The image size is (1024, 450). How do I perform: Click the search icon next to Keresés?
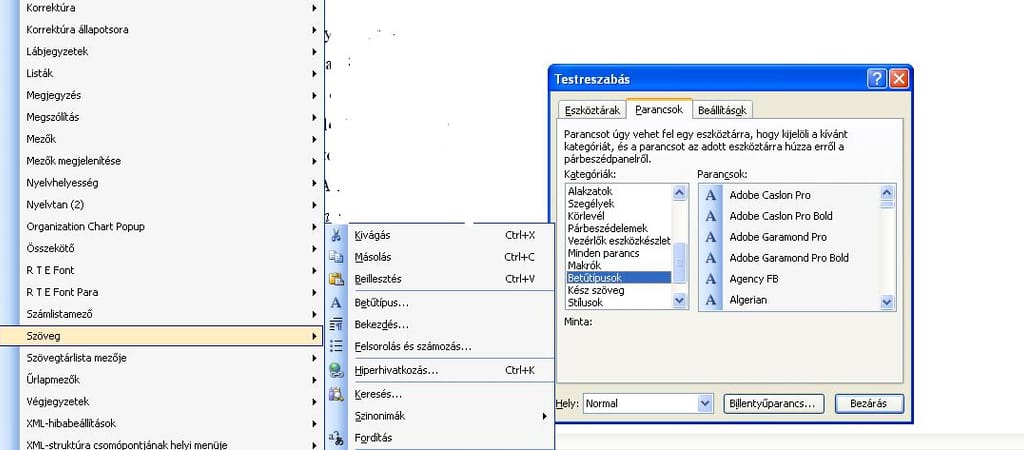coord(337,394)
